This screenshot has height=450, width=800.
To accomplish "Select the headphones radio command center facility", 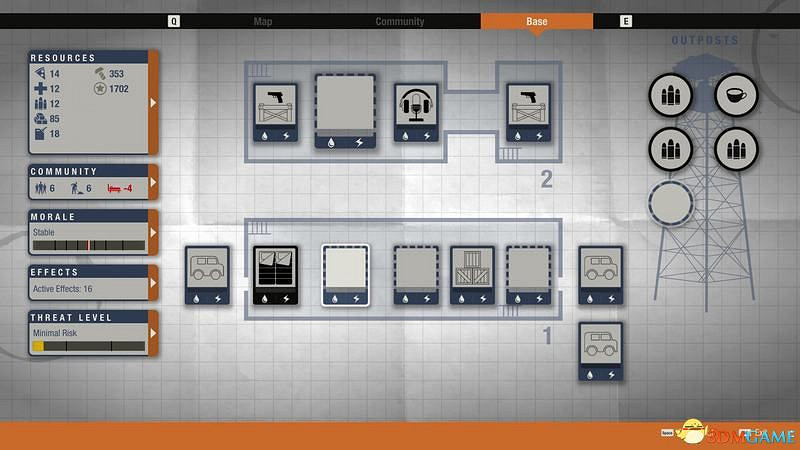I will (x=416, y=112).
